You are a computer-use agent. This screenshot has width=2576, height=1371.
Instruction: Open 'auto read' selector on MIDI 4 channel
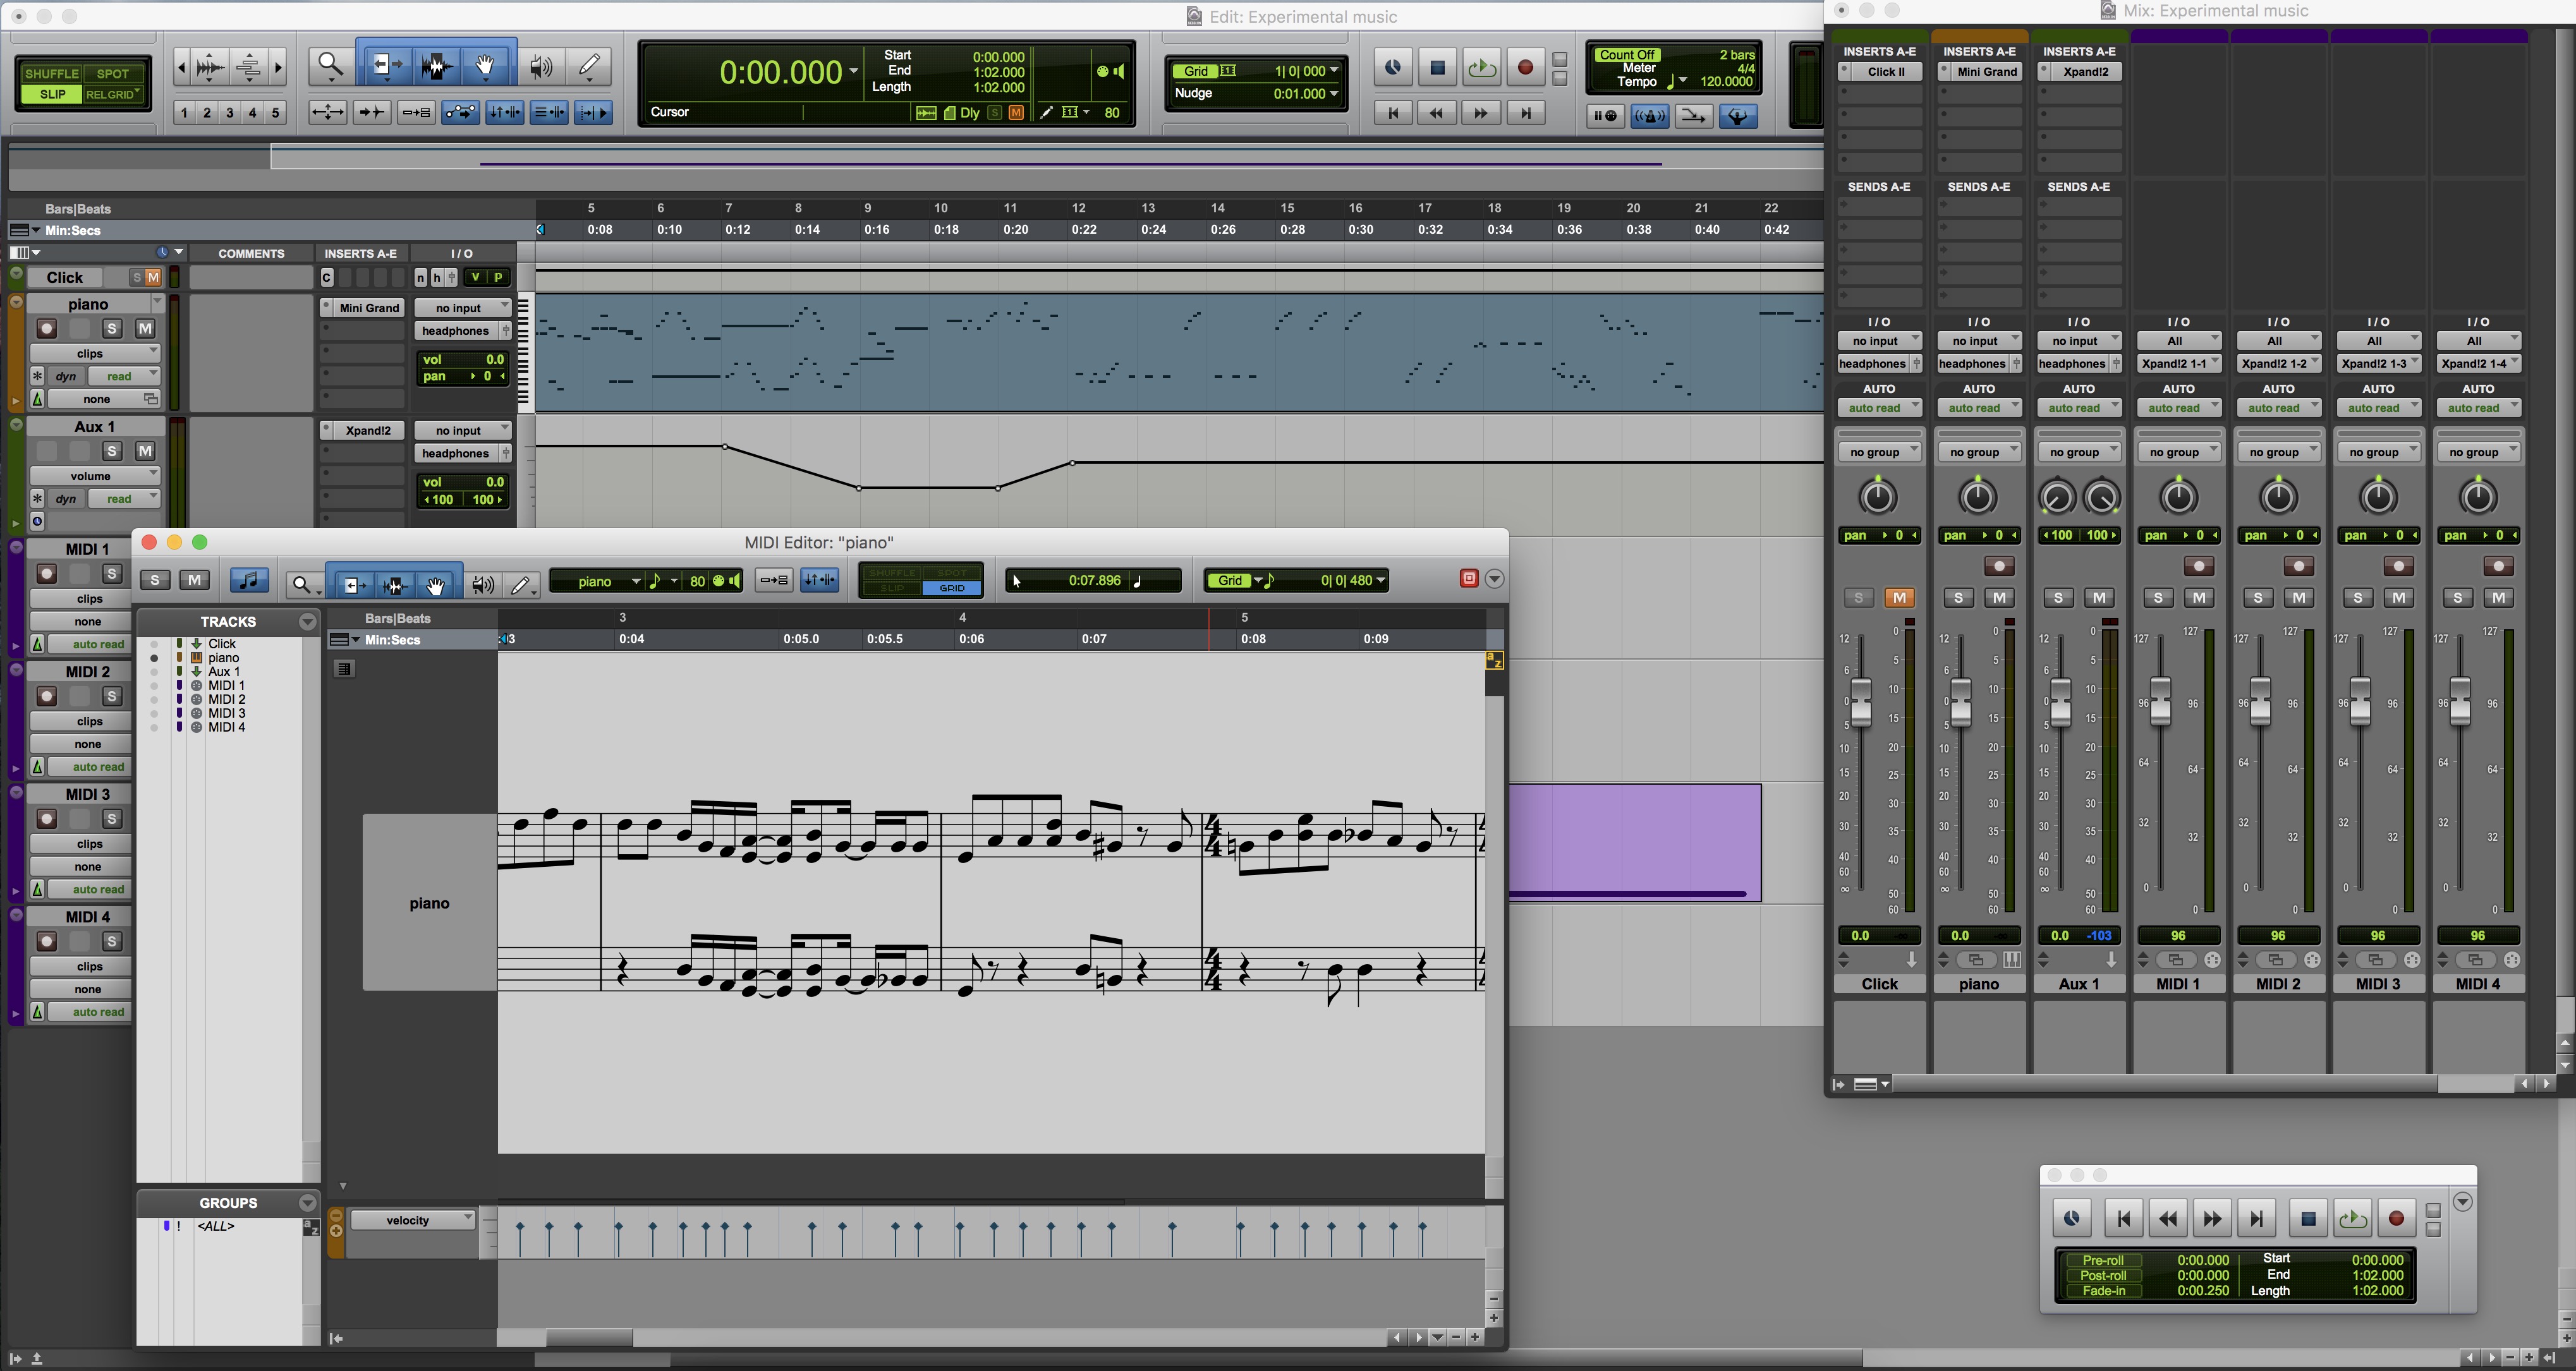coord(2478,408)
